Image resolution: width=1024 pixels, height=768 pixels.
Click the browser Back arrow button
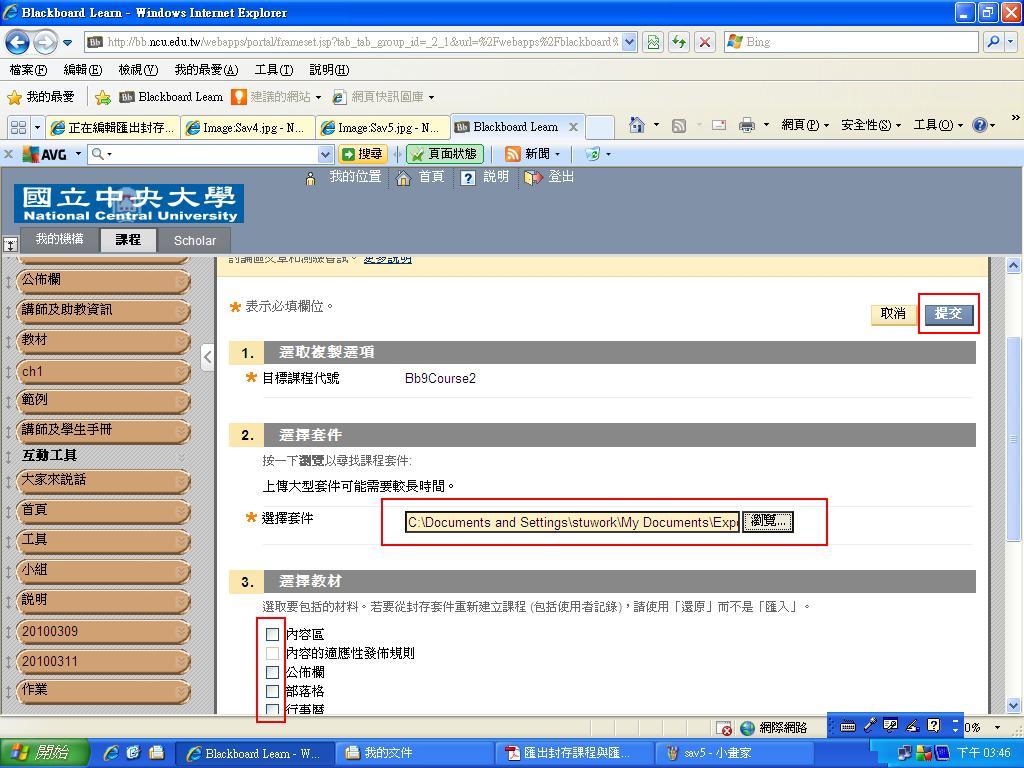click(18, 42)
